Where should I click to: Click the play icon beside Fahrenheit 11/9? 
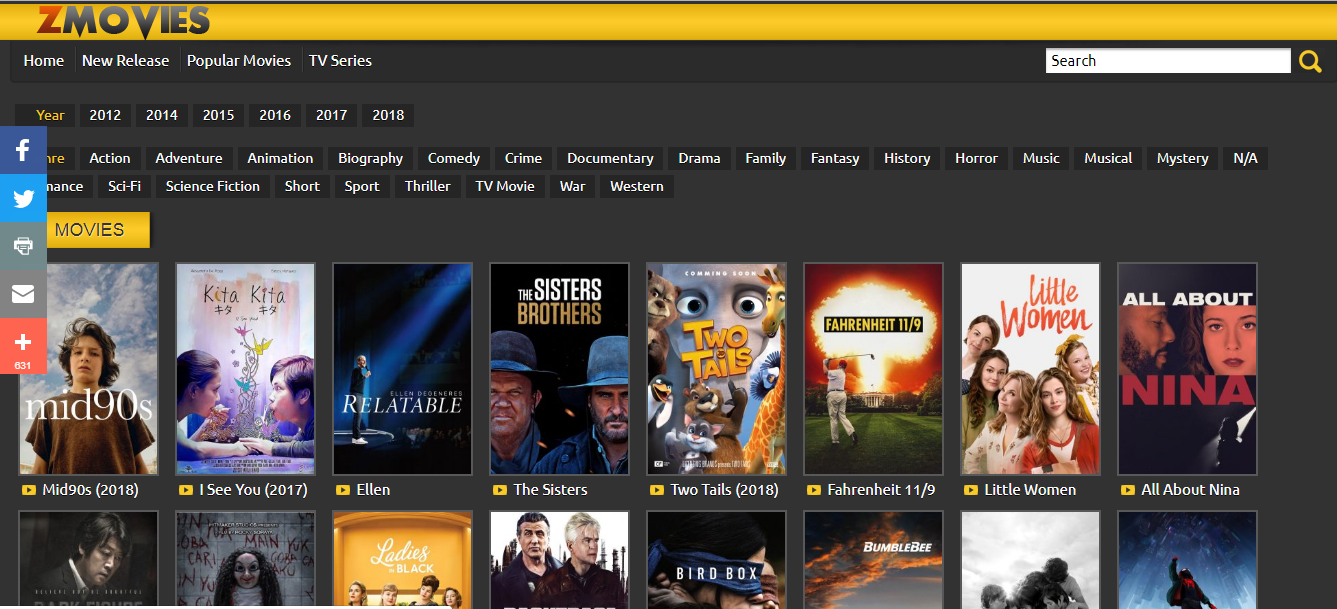click(x=814, y=490)
